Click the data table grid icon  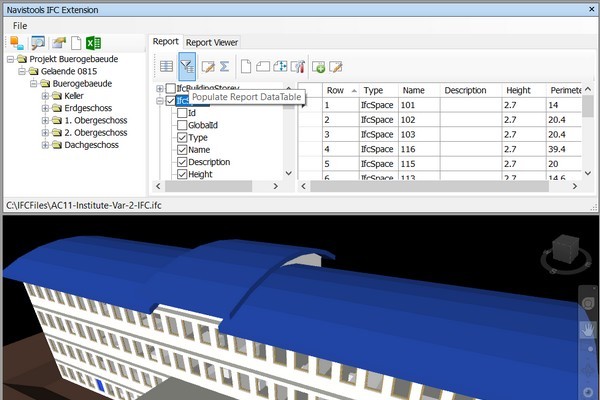click(x=167, y=66)
